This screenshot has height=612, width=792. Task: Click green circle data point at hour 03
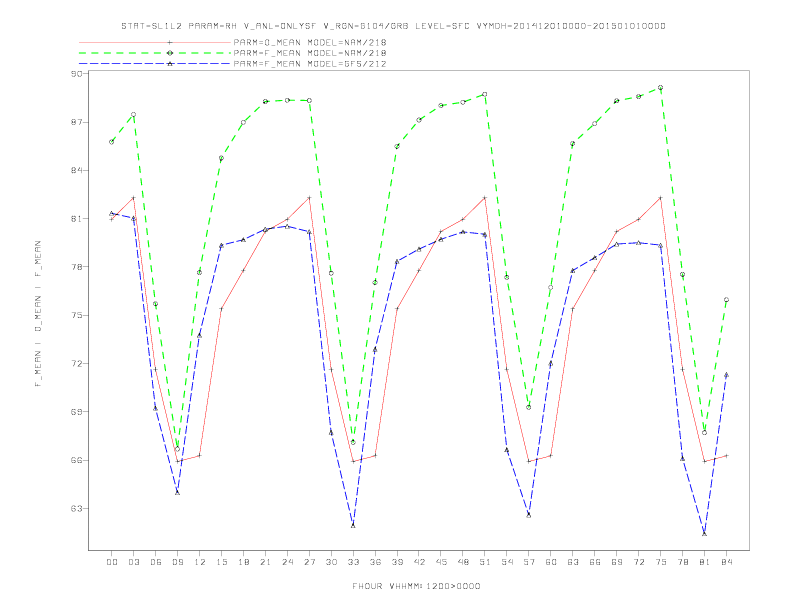(133, 115)
